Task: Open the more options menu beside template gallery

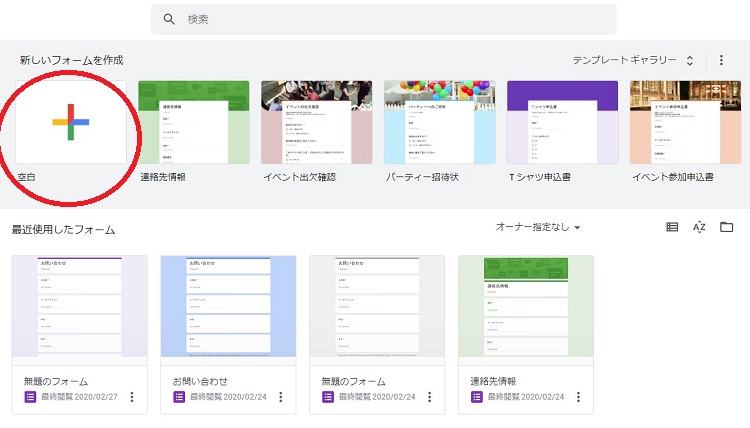Action: point(721,60)
